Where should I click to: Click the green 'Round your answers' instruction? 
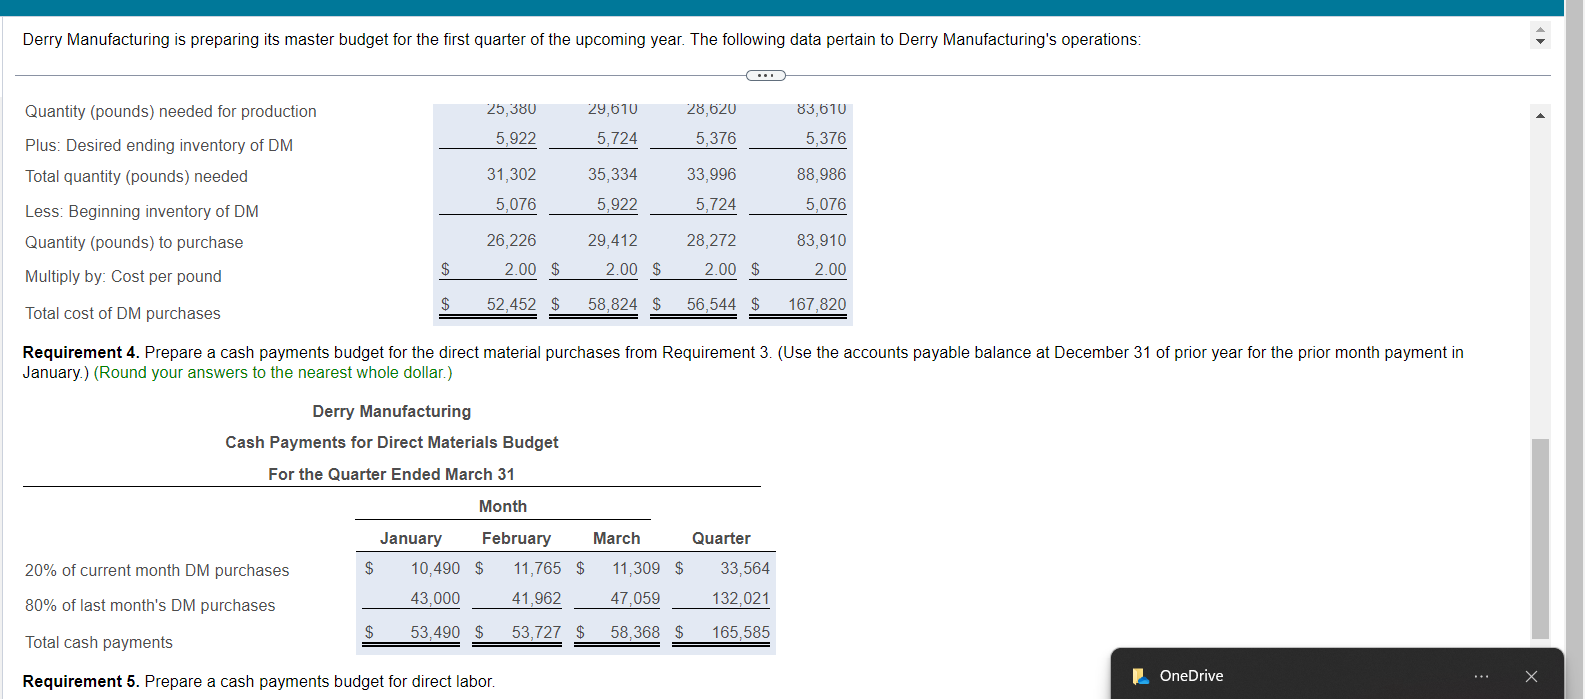click(273, 372)
